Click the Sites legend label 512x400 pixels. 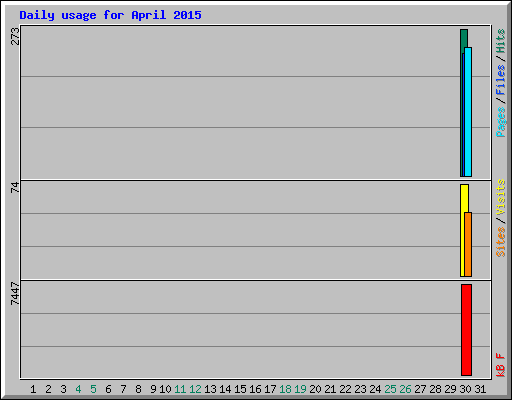(501, 242)
